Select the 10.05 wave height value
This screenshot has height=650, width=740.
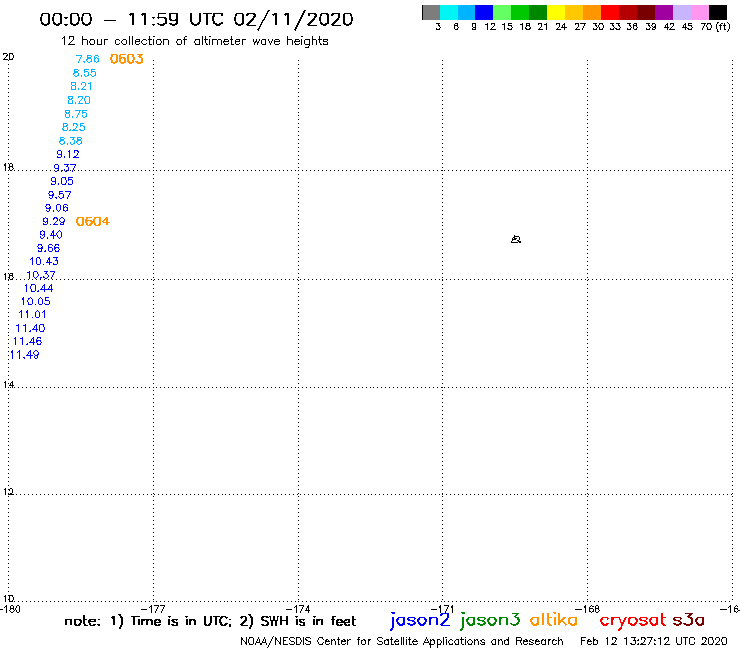(x=35, y=302)
